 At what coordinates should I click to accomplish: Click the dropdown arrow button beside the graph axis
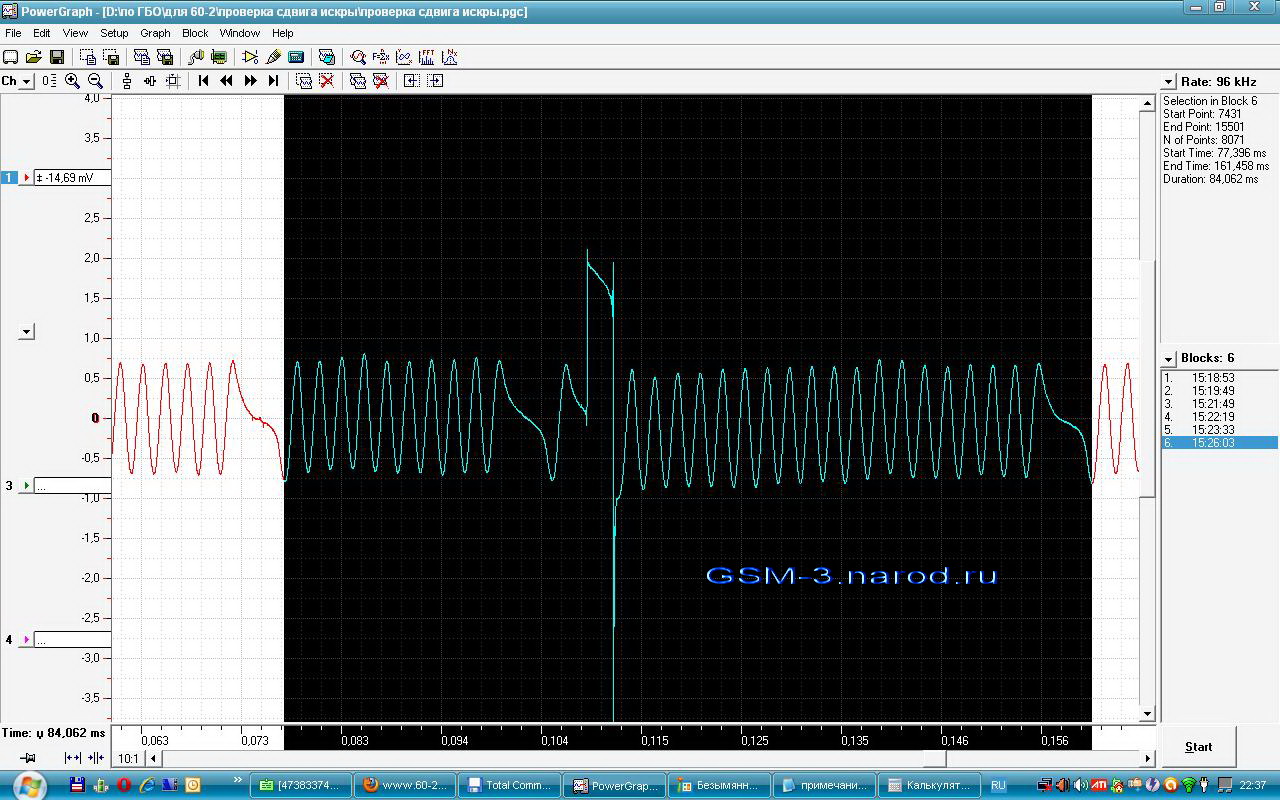[x=27, y=332]
